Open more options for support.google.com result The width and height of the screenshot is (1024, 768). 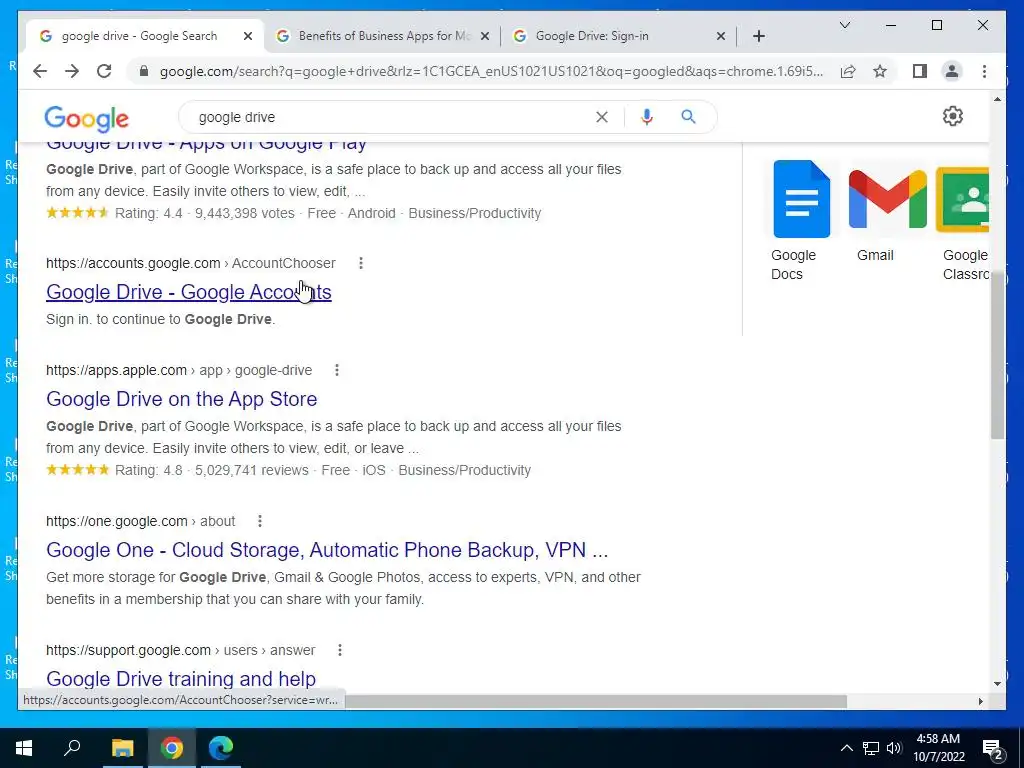[340, 650]
